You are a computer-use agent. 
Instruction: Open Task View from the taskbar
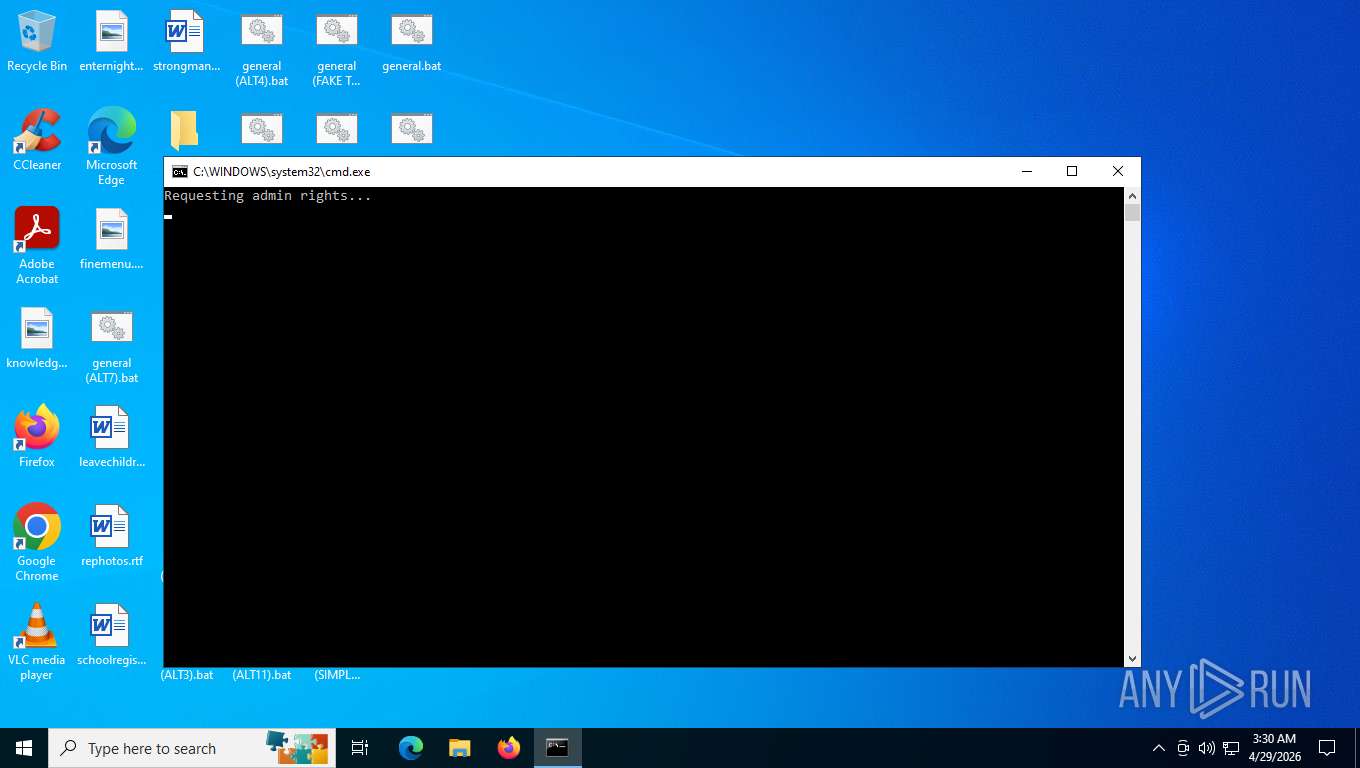(360, 748)
